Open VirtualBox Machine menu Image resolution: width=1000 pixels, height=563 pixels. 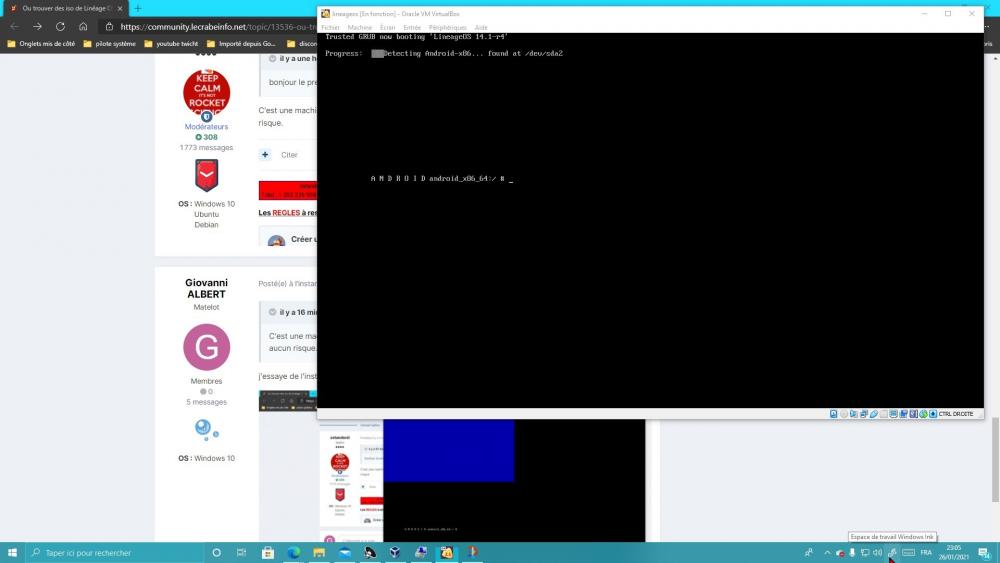pyautogui.click(x=360, y=27)
